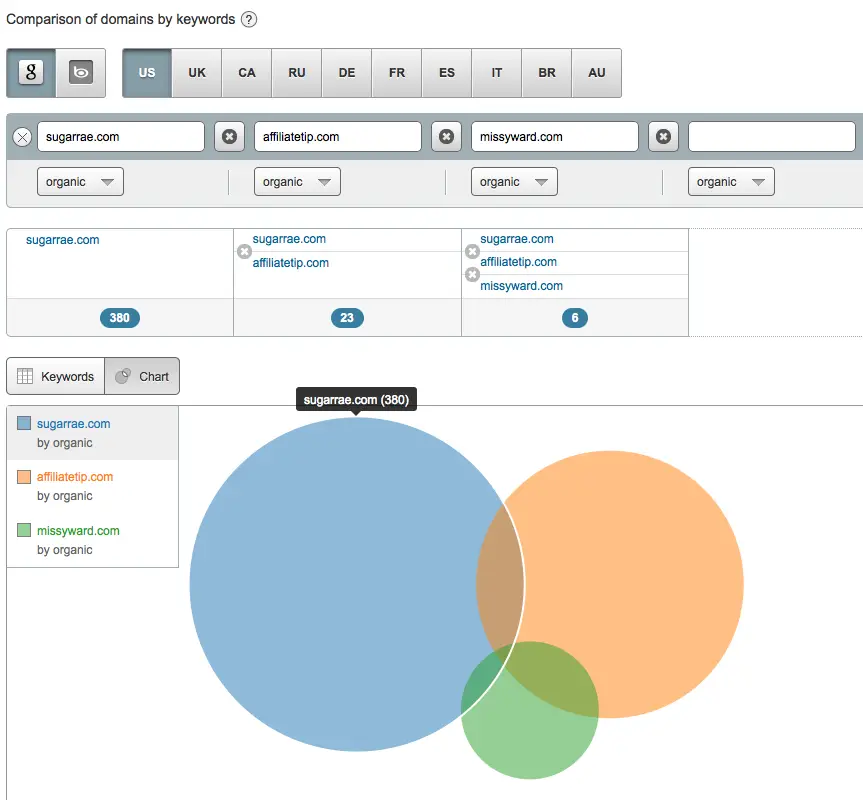Screen dimensions: 863x800
Task: Click the X button before missyward.com field
Action: (446, 136)
